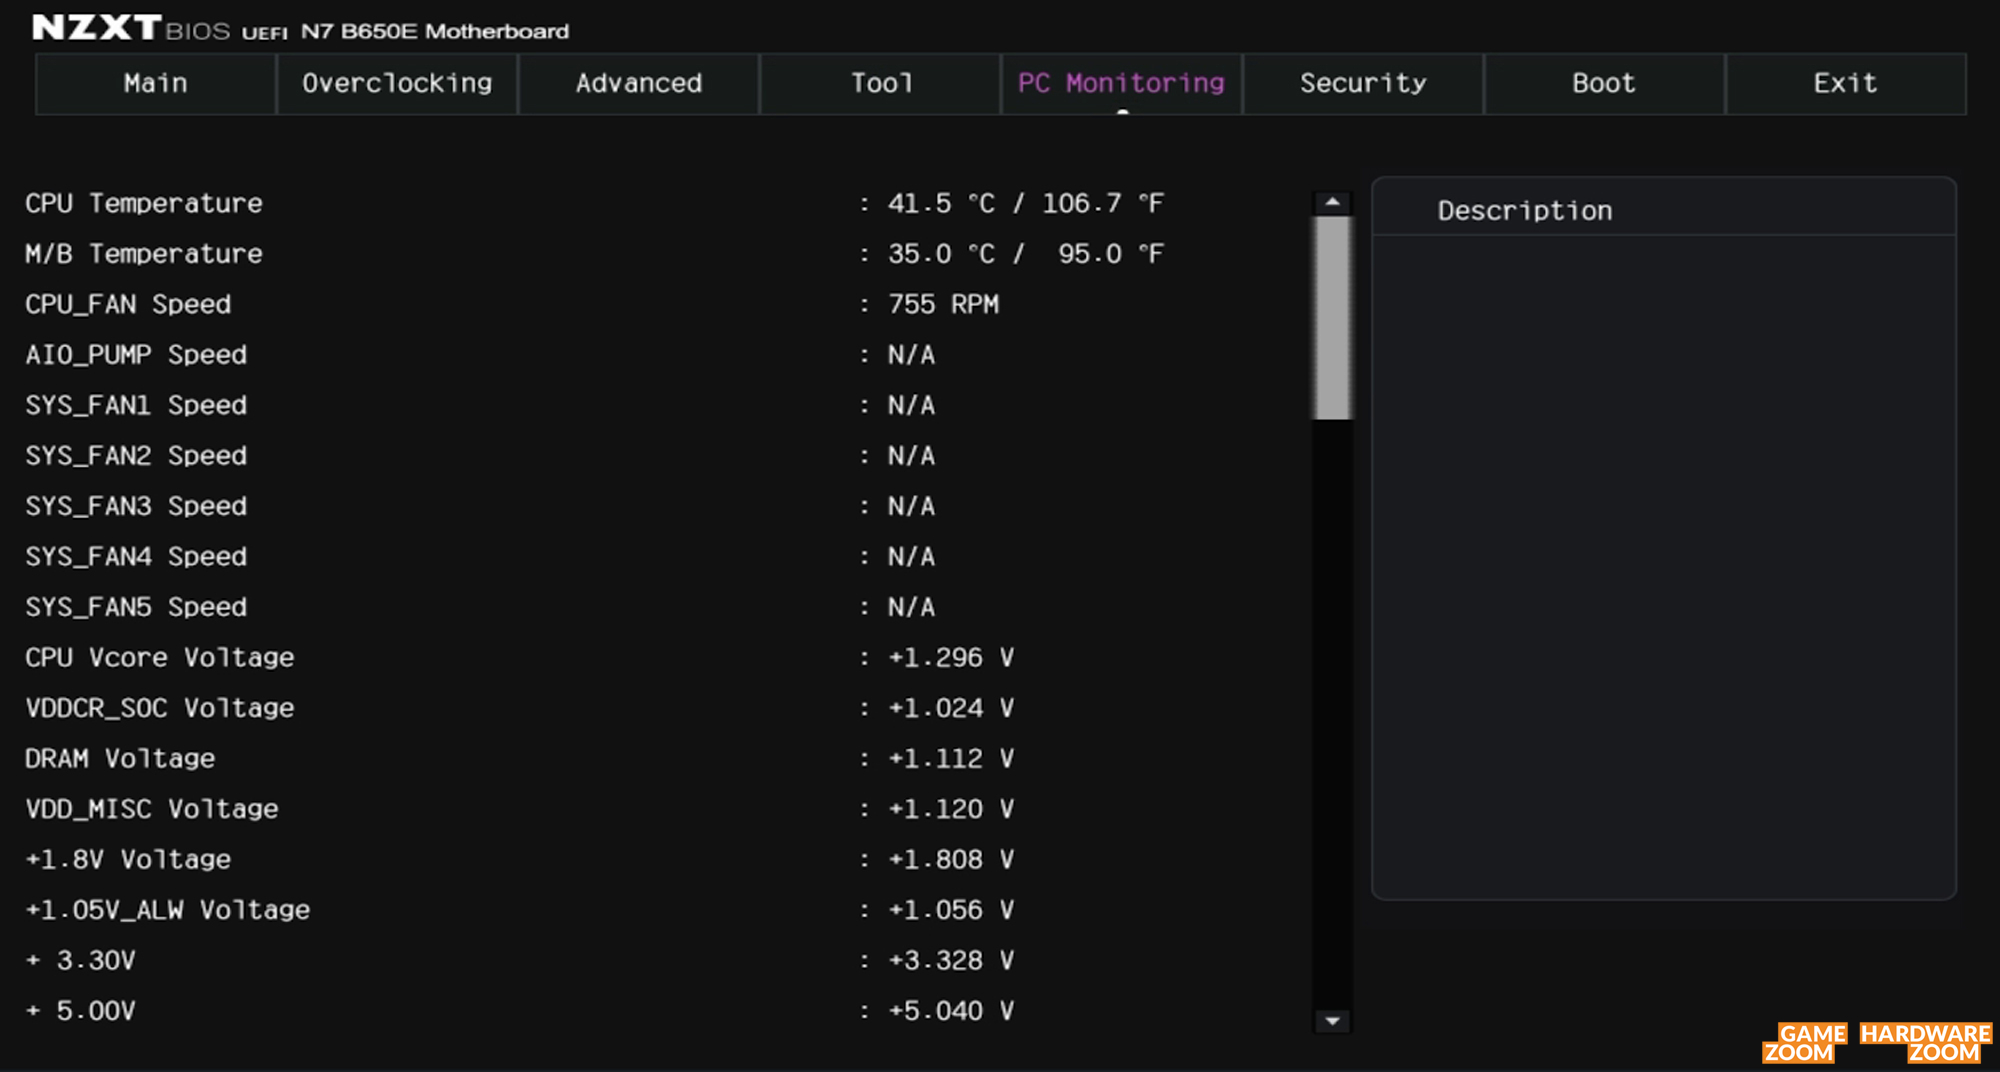The height and width of the screenshot is (1072, 2000).
Task: Click the scrollbar up arrow
Action: click(x=1332, y=203)
